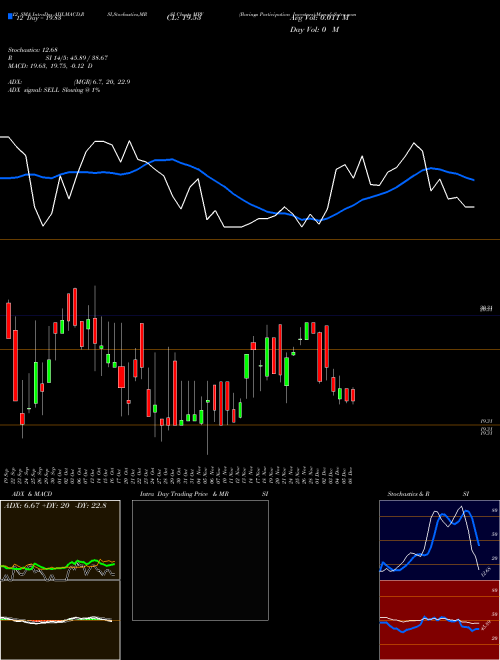Click the 'ADX & MACD' panel title
500x660 pixels.
tap(32, 494)
